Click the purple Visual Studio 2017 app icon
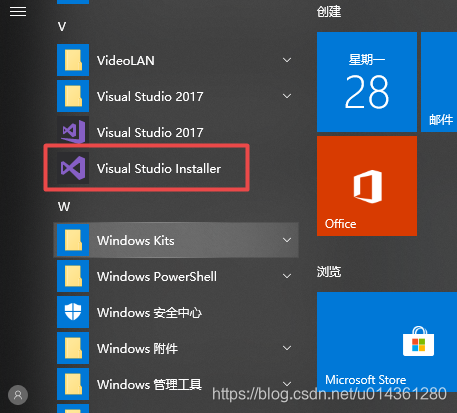Viewport: 457px width, 413px height. pyautogui.click(x=73, y=132)
